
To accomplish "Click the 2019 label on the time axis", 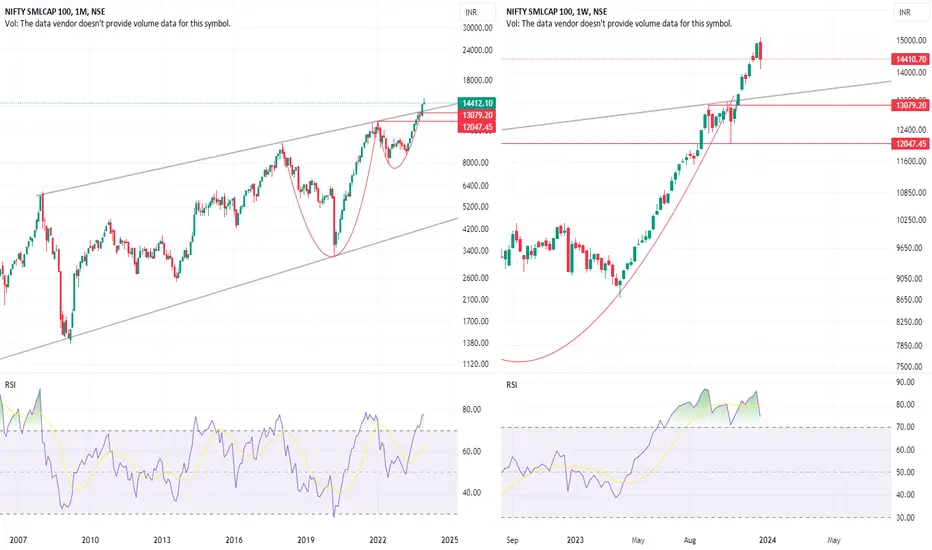I will pos(306,540).
